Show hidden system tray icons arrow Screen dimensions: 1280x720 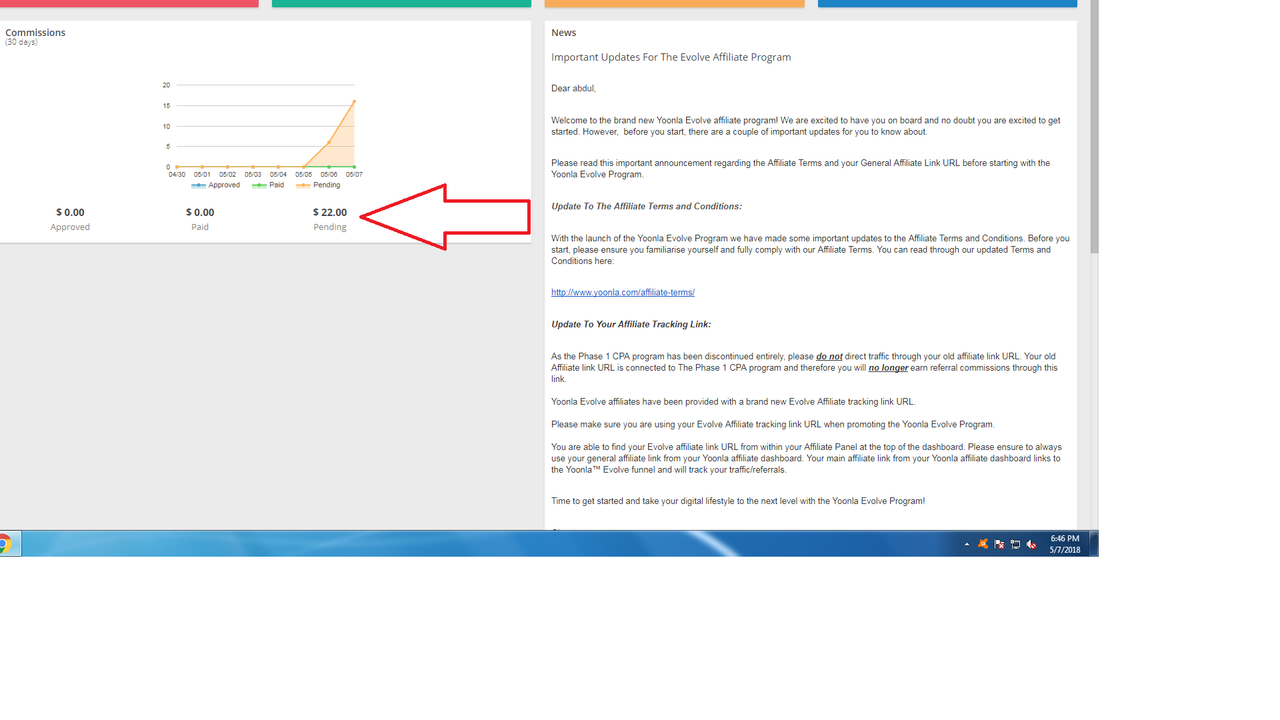[967, 544]
